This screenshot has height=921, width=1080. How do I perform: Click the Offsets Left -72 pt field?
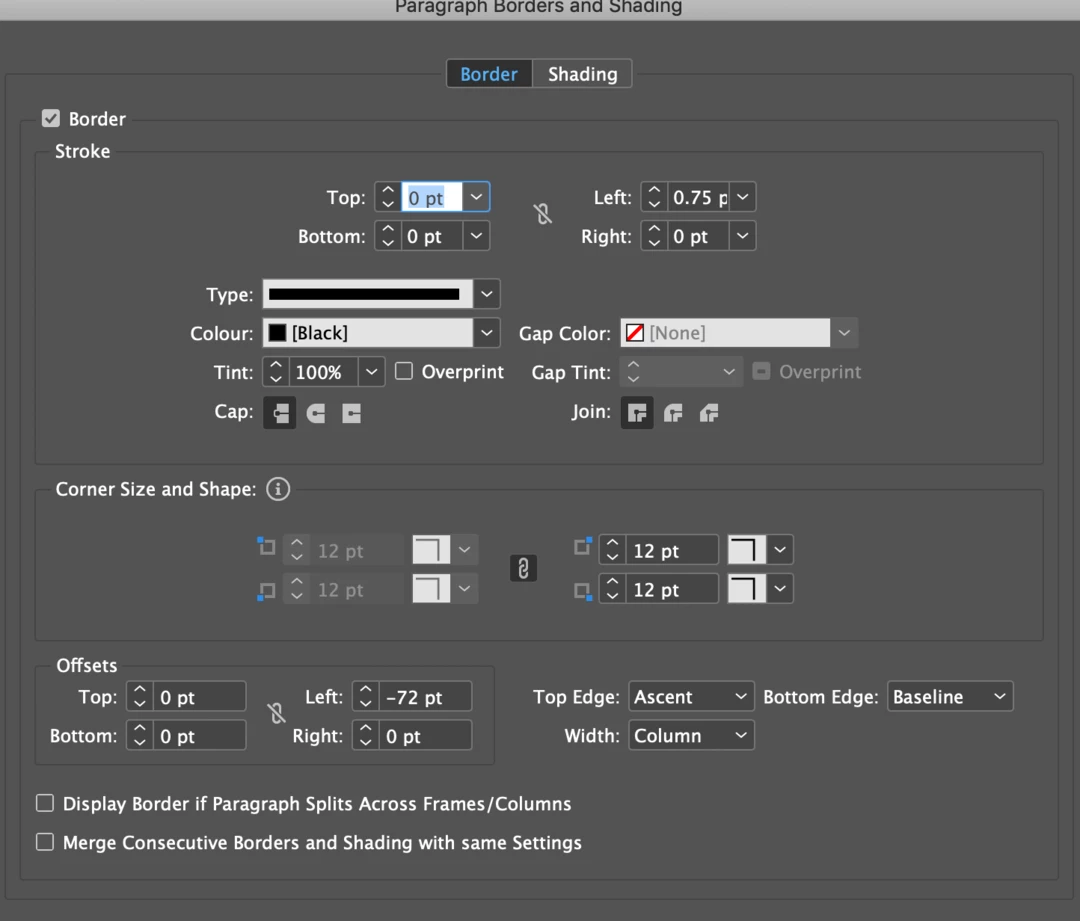[x=425, y=696]
